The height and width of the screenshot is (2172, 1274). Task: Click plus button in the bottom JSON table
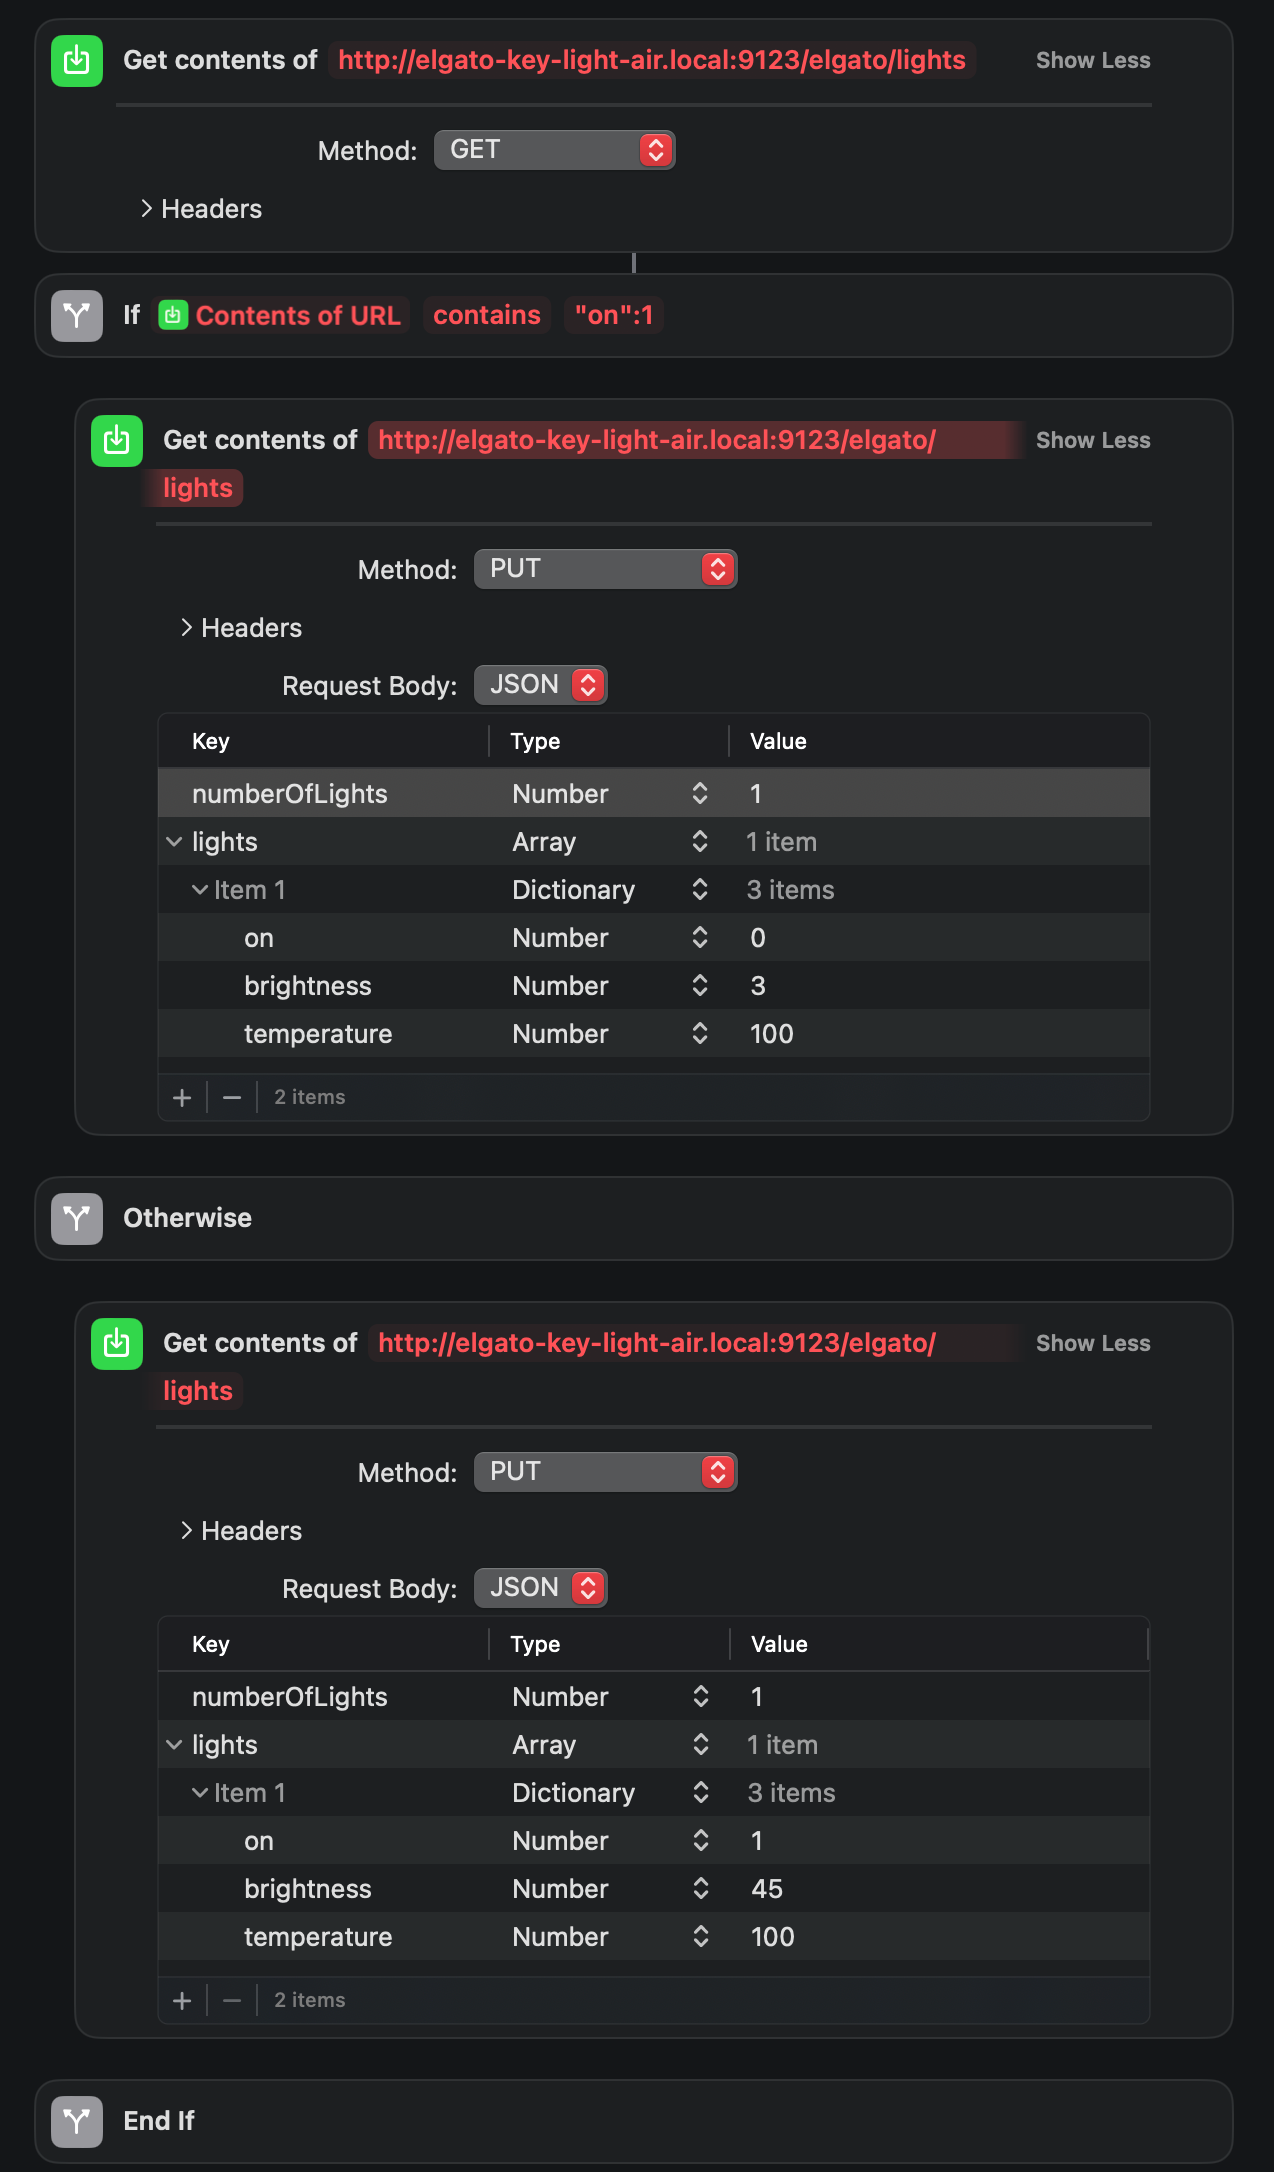(x=182, y=2000)
